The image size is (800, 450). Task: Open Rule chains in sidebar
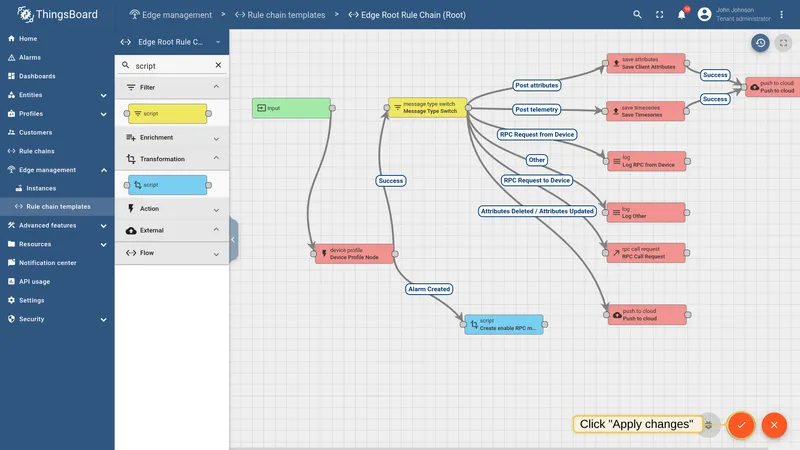pyautogui.click(x=57, y=151)
